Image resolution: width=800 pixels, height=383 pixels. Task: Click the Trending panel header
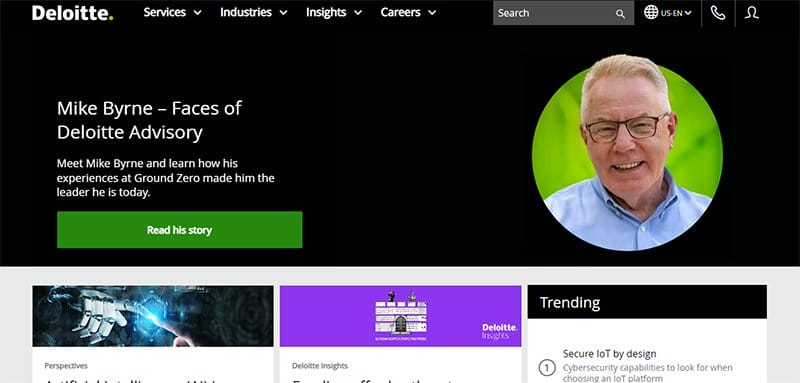click(647, 302)
